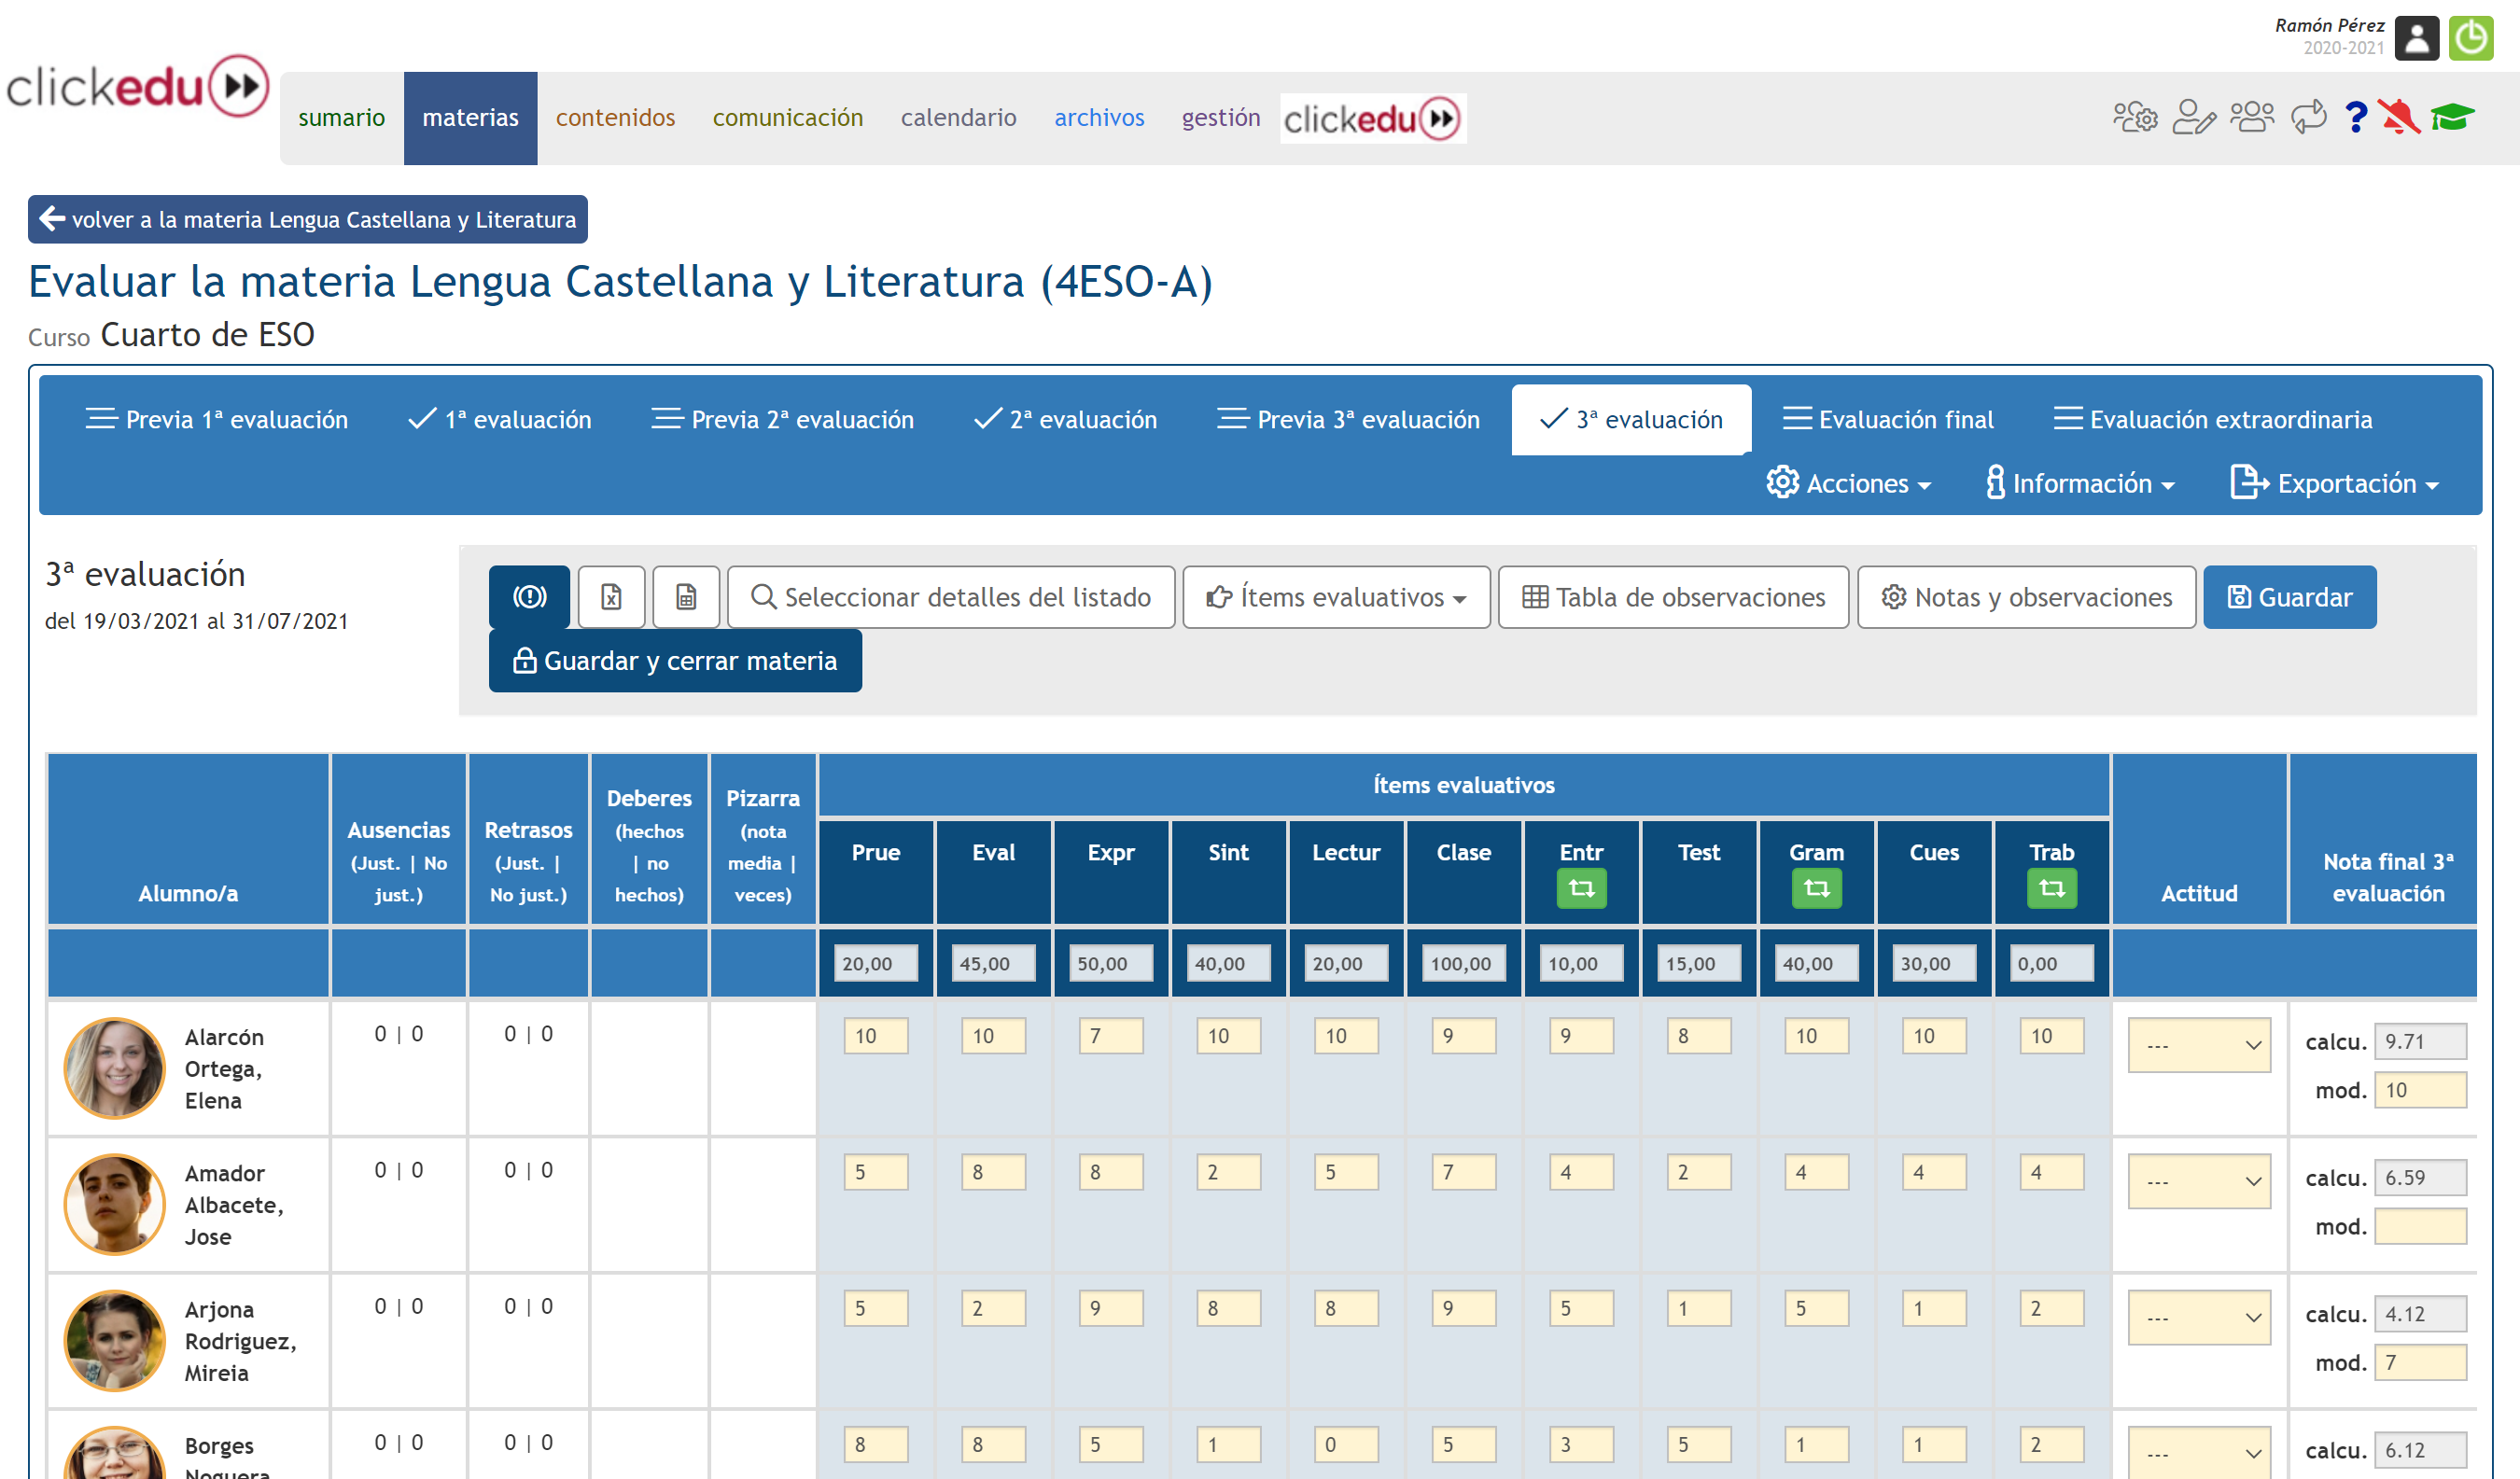Open the user profile avatar icon
The width and height of the screenshot is (2520, 1479).
pos(2416,39)
